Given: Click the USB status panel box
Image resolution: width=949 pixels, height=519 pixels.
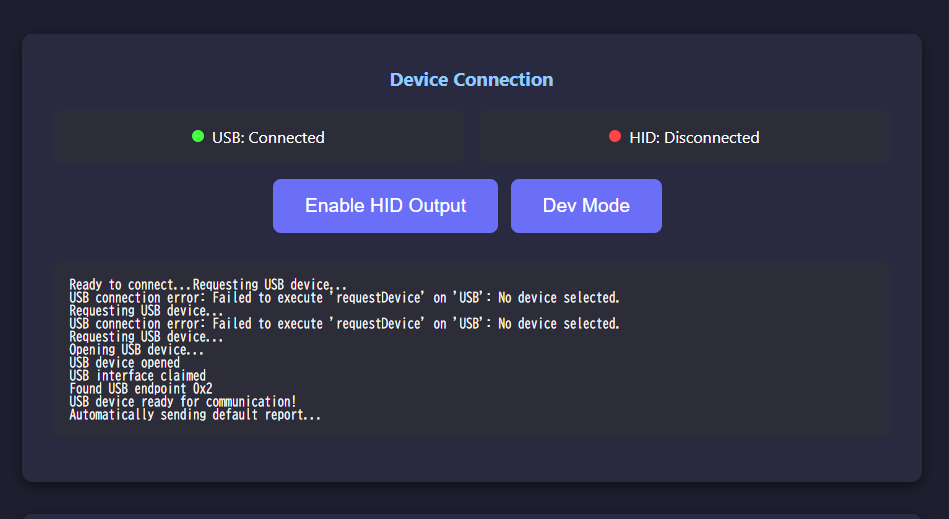Looking at the screenshot, I should pyautogui.click(x=259, y=137).
